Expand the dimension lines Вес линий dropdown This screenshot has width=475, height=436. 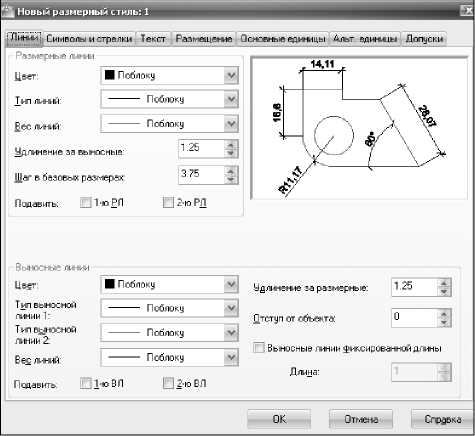(x=169, y=124)
